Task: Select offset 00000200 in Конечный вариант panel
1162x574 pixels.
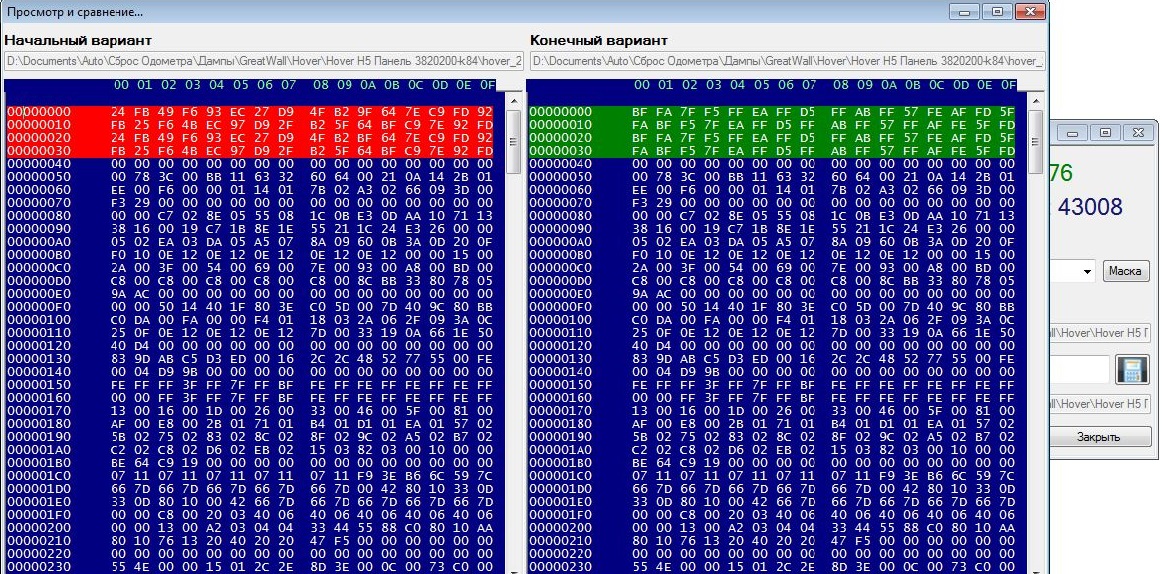Action: (561, 527)
